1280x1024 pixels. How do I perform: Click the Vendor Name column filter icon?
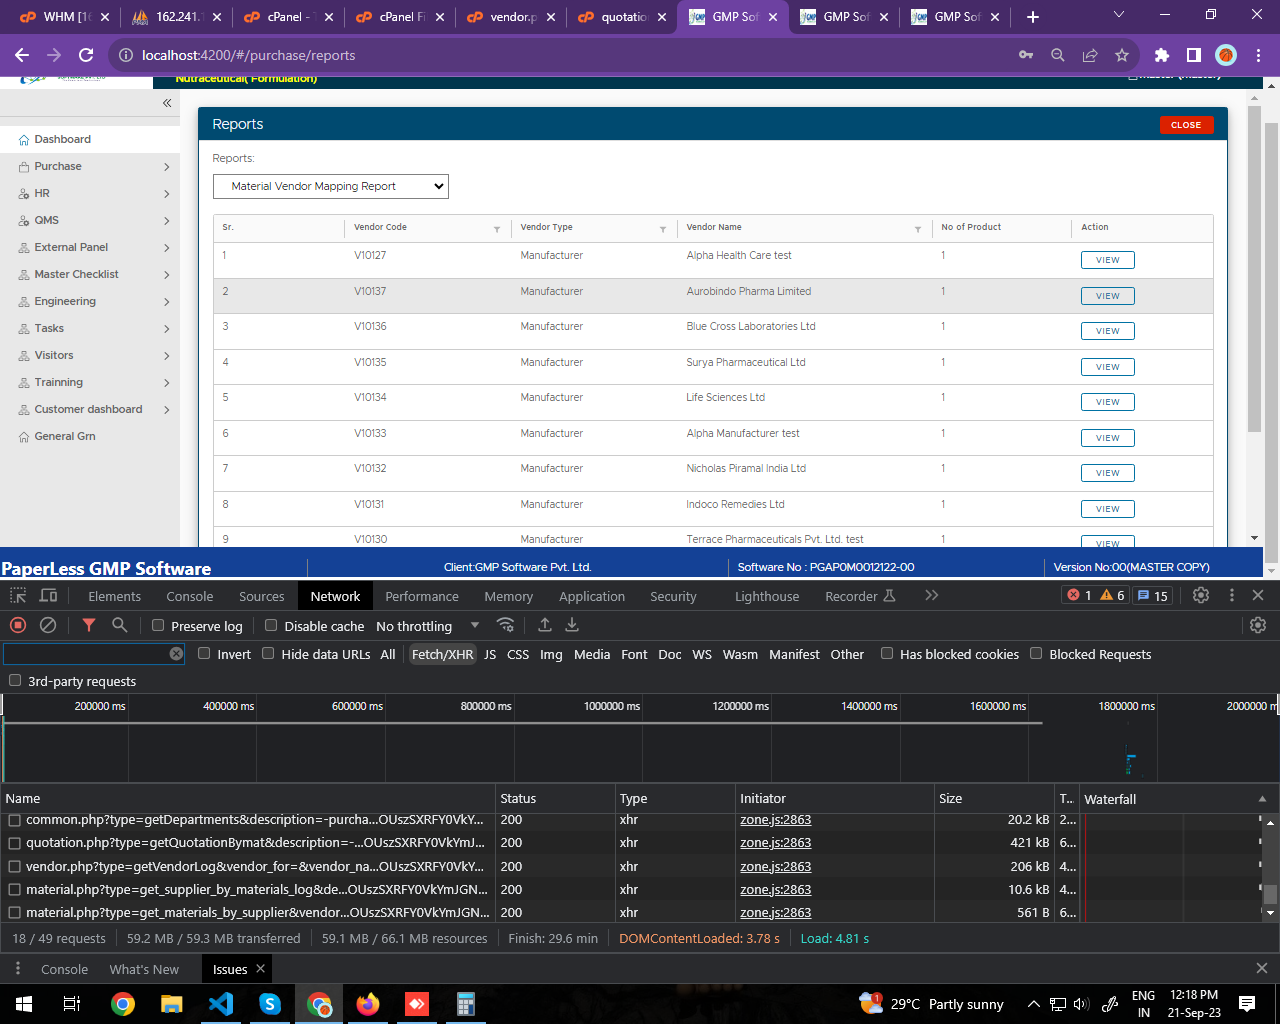917,229
